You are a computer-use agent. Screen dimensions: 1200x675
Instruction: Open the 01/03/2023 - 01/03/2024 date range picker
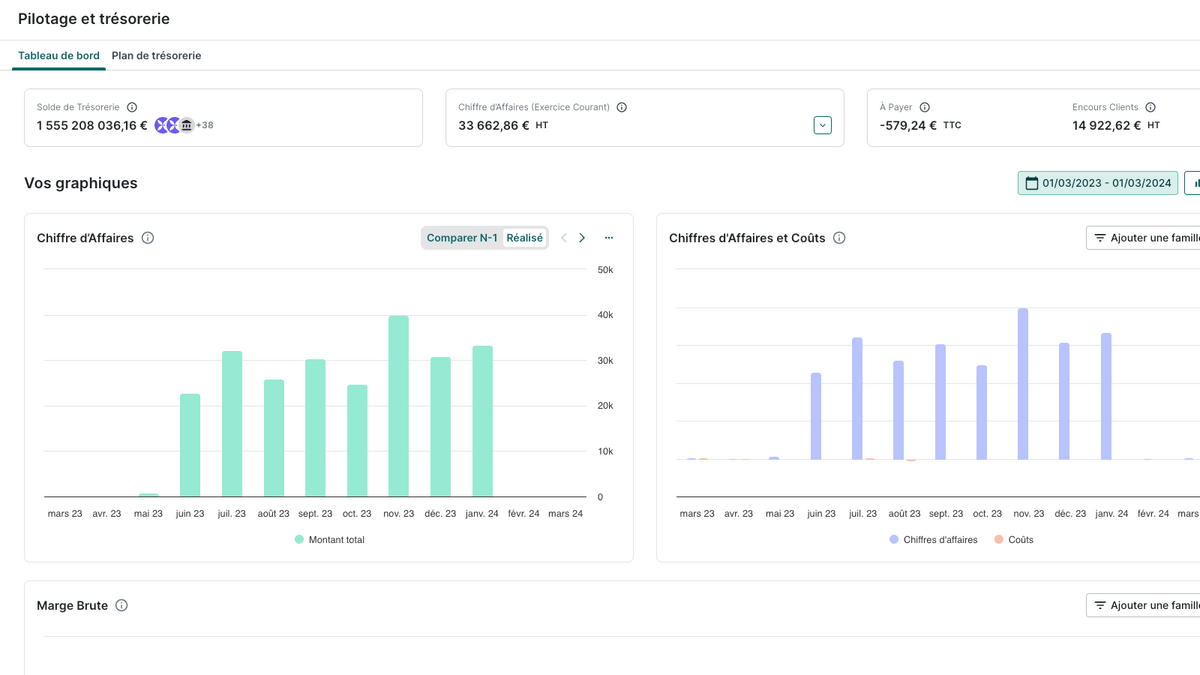pos(1098,183)
